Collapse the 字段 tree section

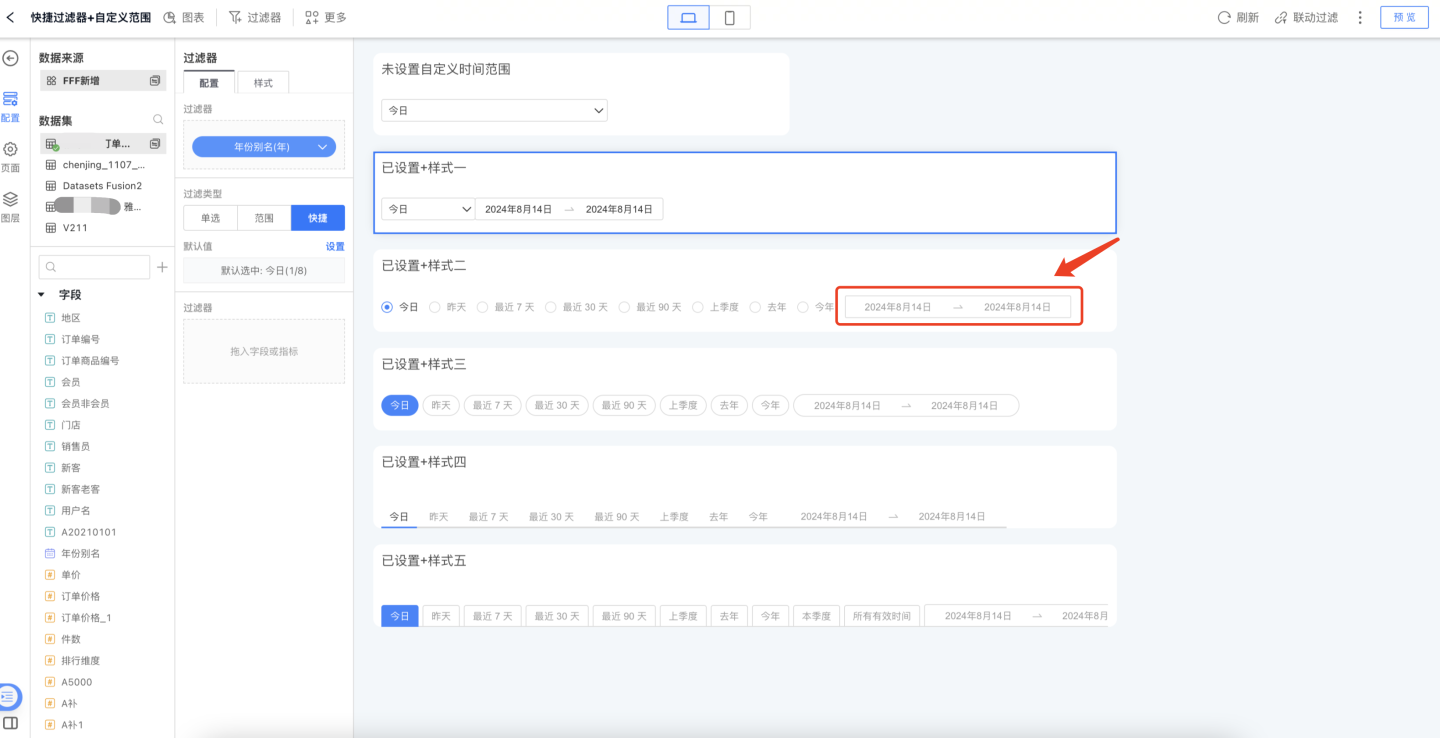[42, 295]
